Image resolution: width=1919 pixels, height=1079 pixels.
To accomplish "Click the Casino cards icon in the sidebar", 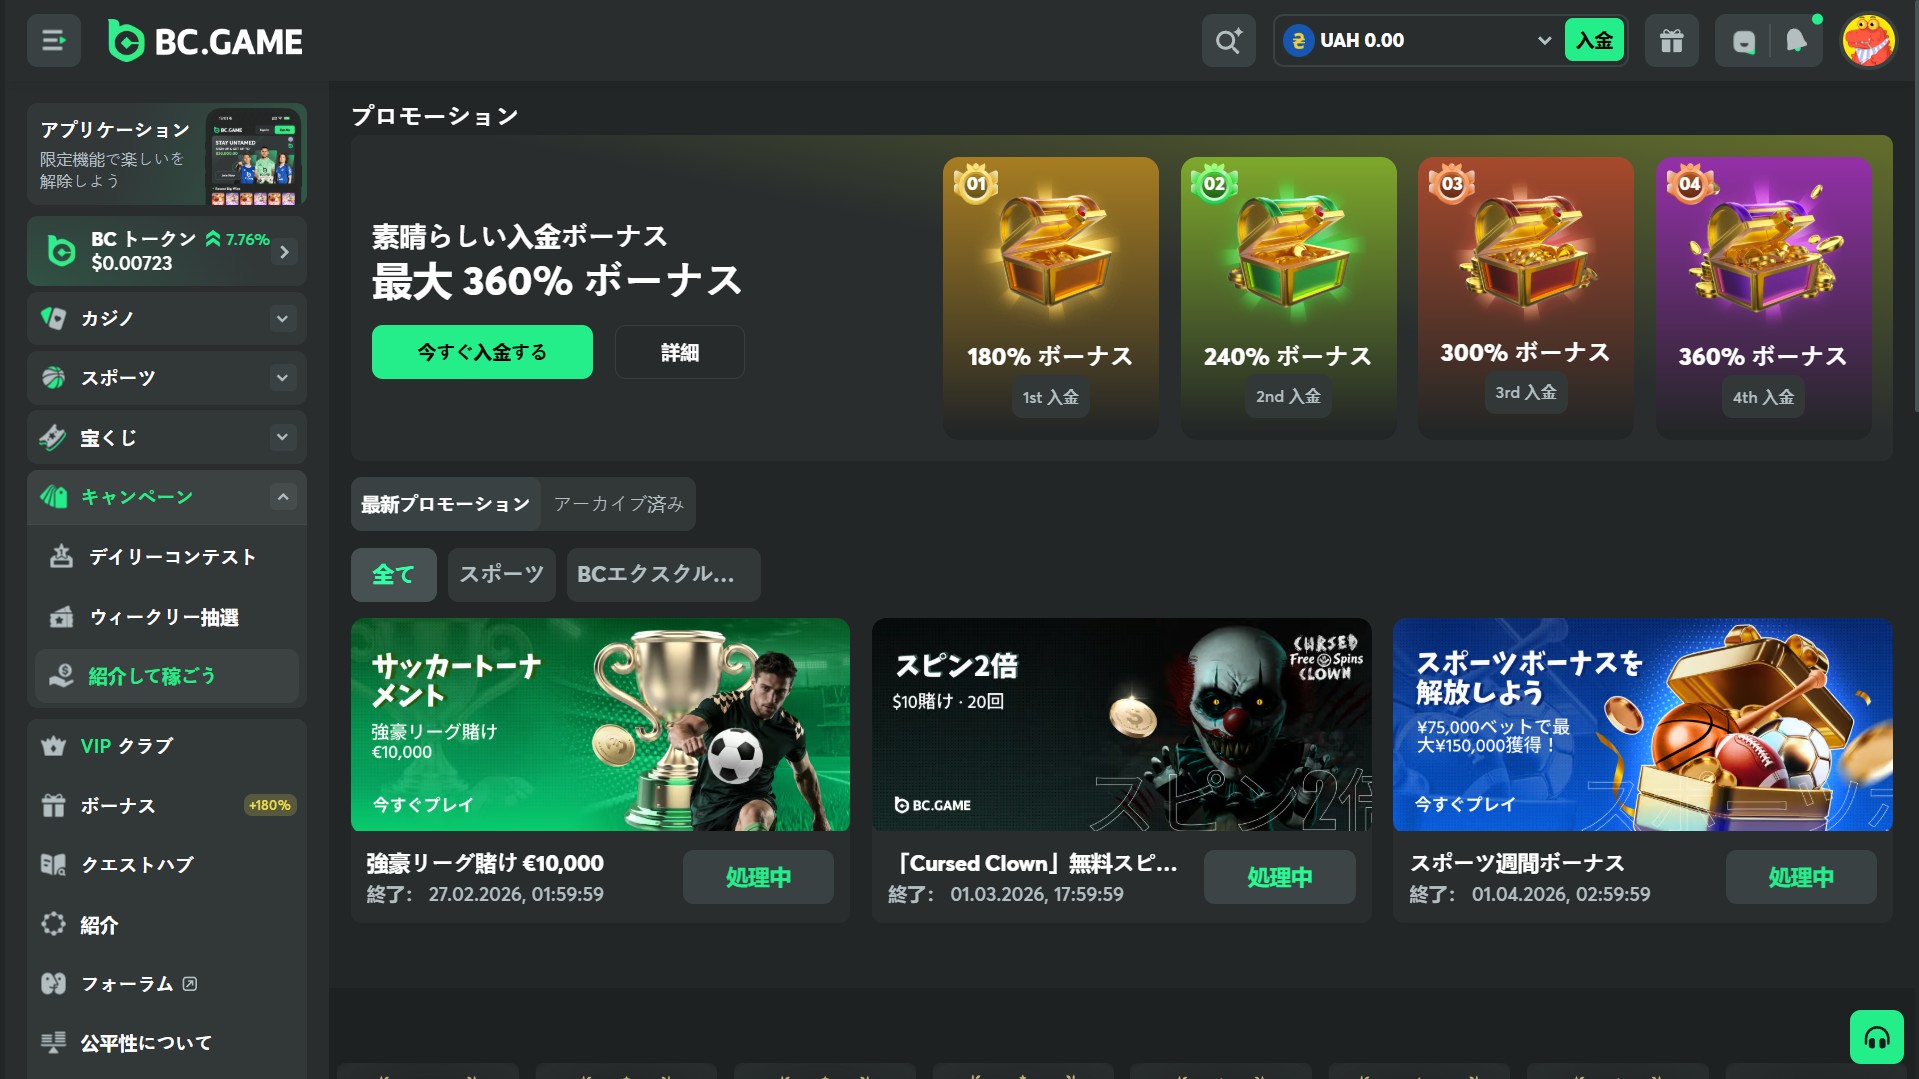I will (x=53, y=318).
